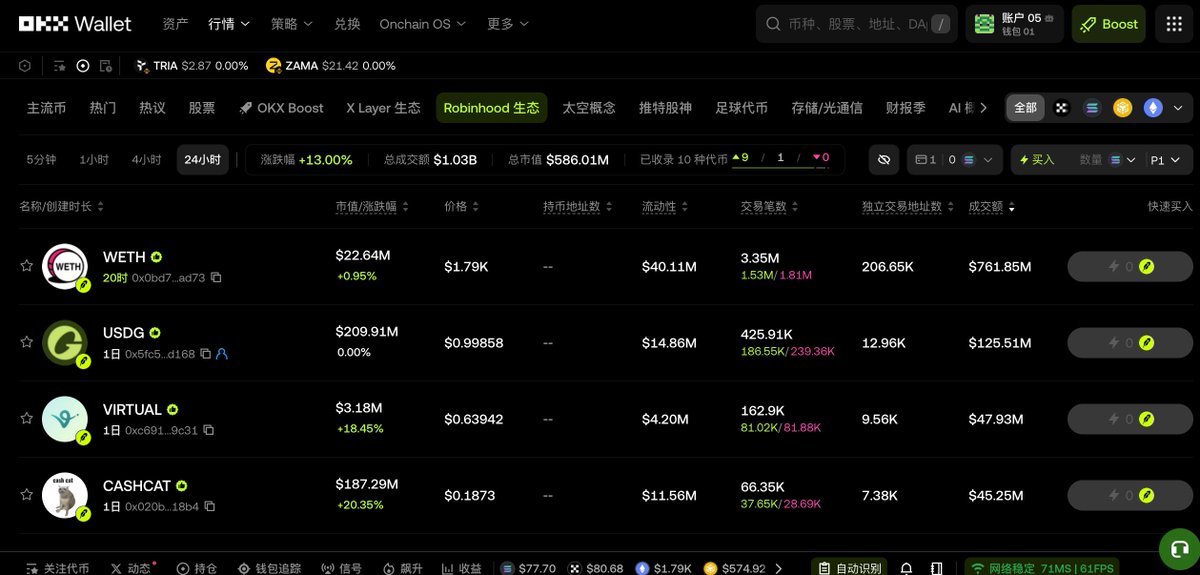1200x575 pixels.
Task: Open the notification bell in bottom bar
Action: coord(906,568)
